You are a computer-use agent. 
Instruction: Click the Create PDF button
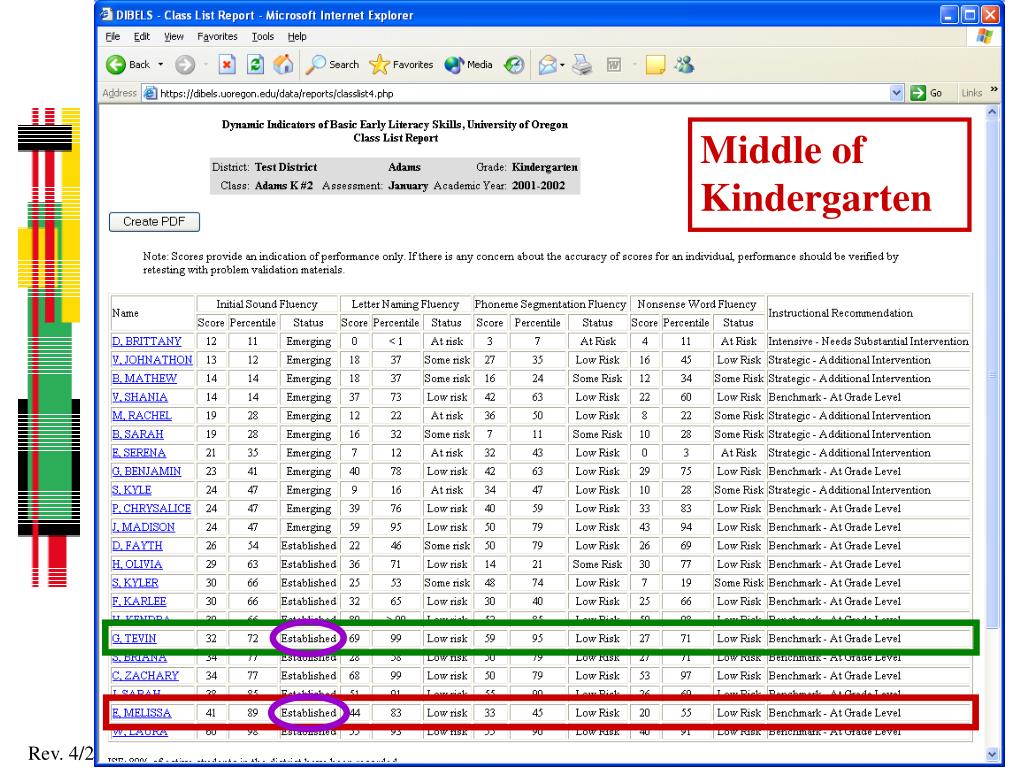coord(154,222)
